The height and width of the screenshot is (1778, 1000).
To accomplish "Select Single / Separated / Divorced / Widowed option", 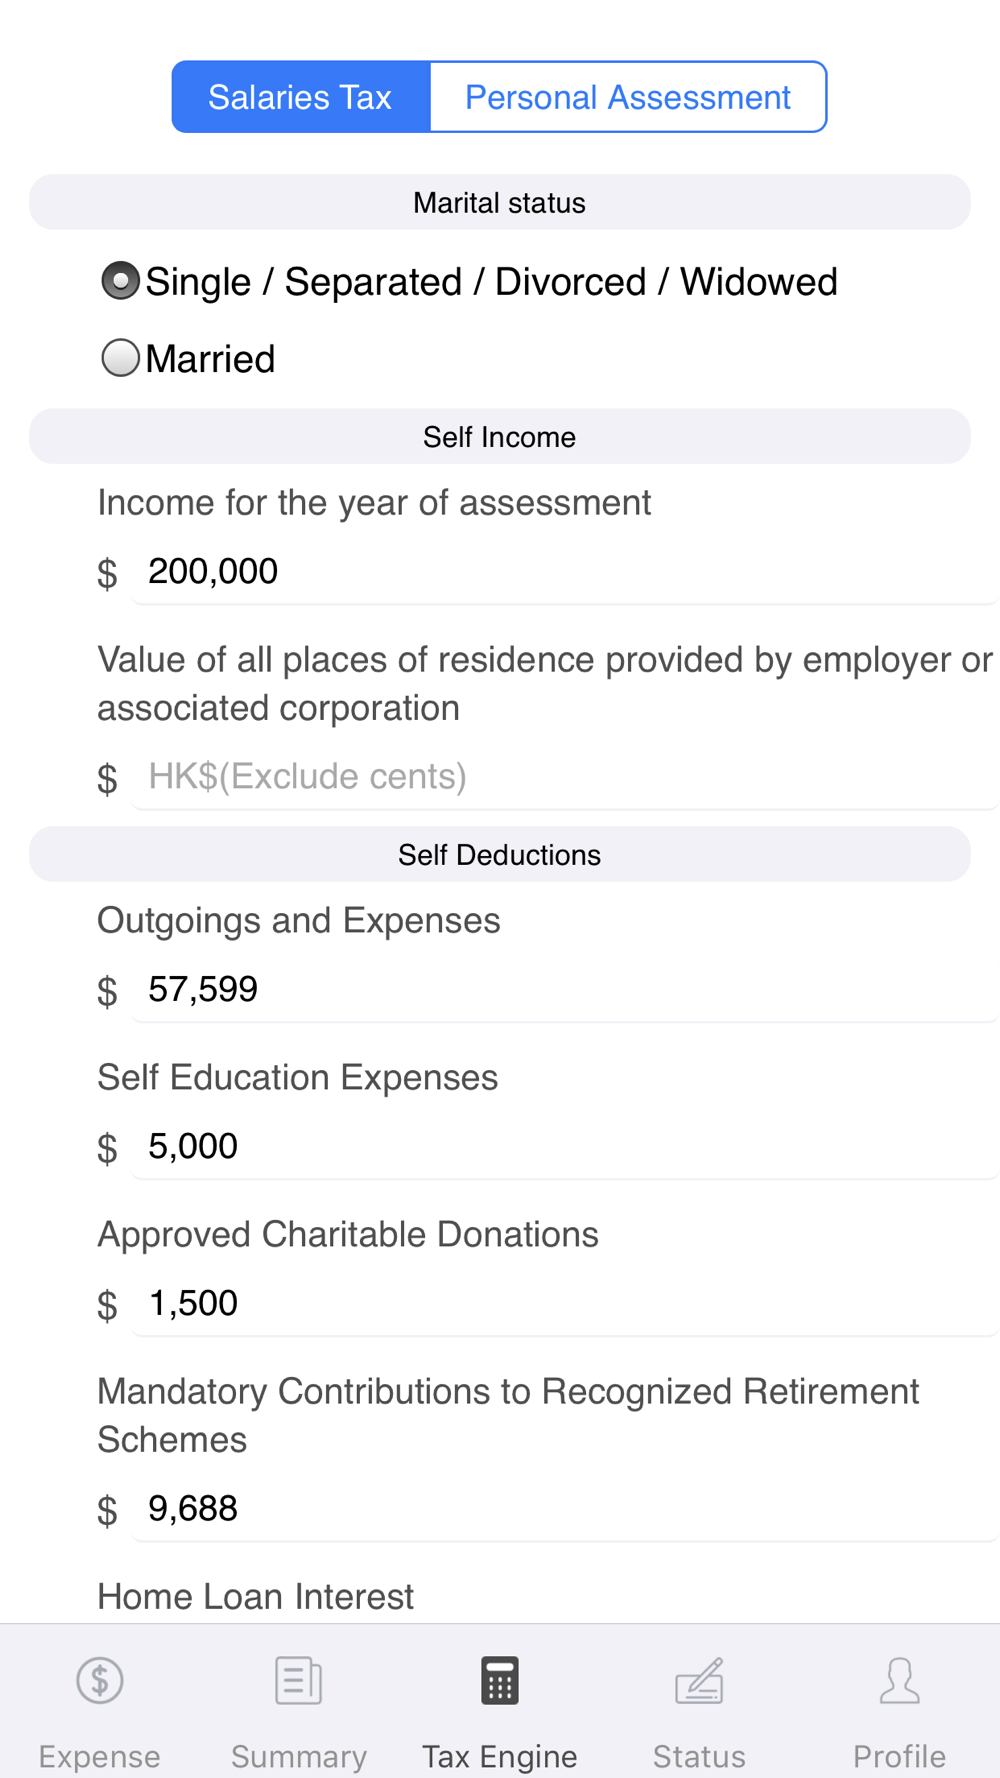I will 121,281.
